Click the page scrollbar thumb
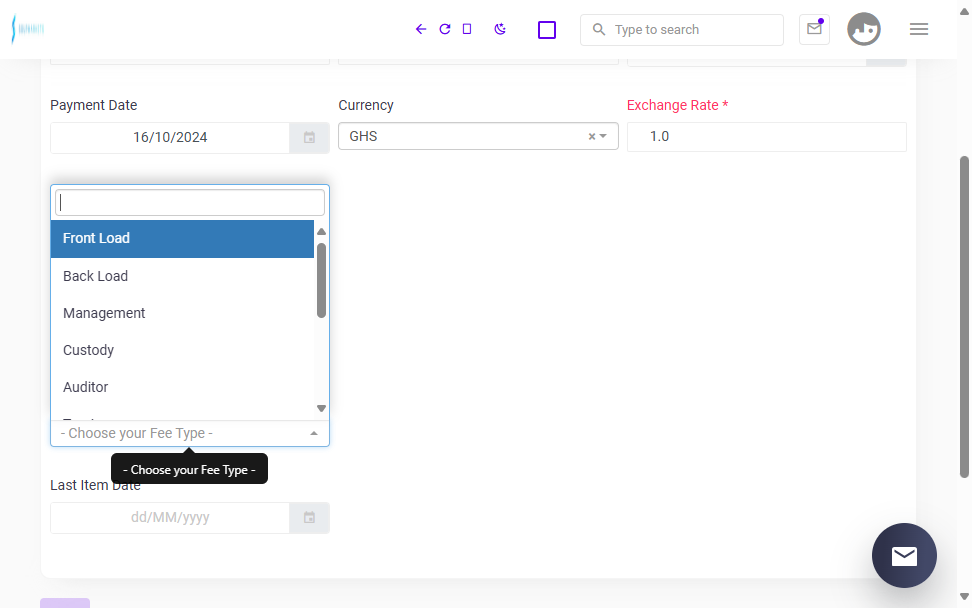The image size is (972, 608). (x=964, y=317)
